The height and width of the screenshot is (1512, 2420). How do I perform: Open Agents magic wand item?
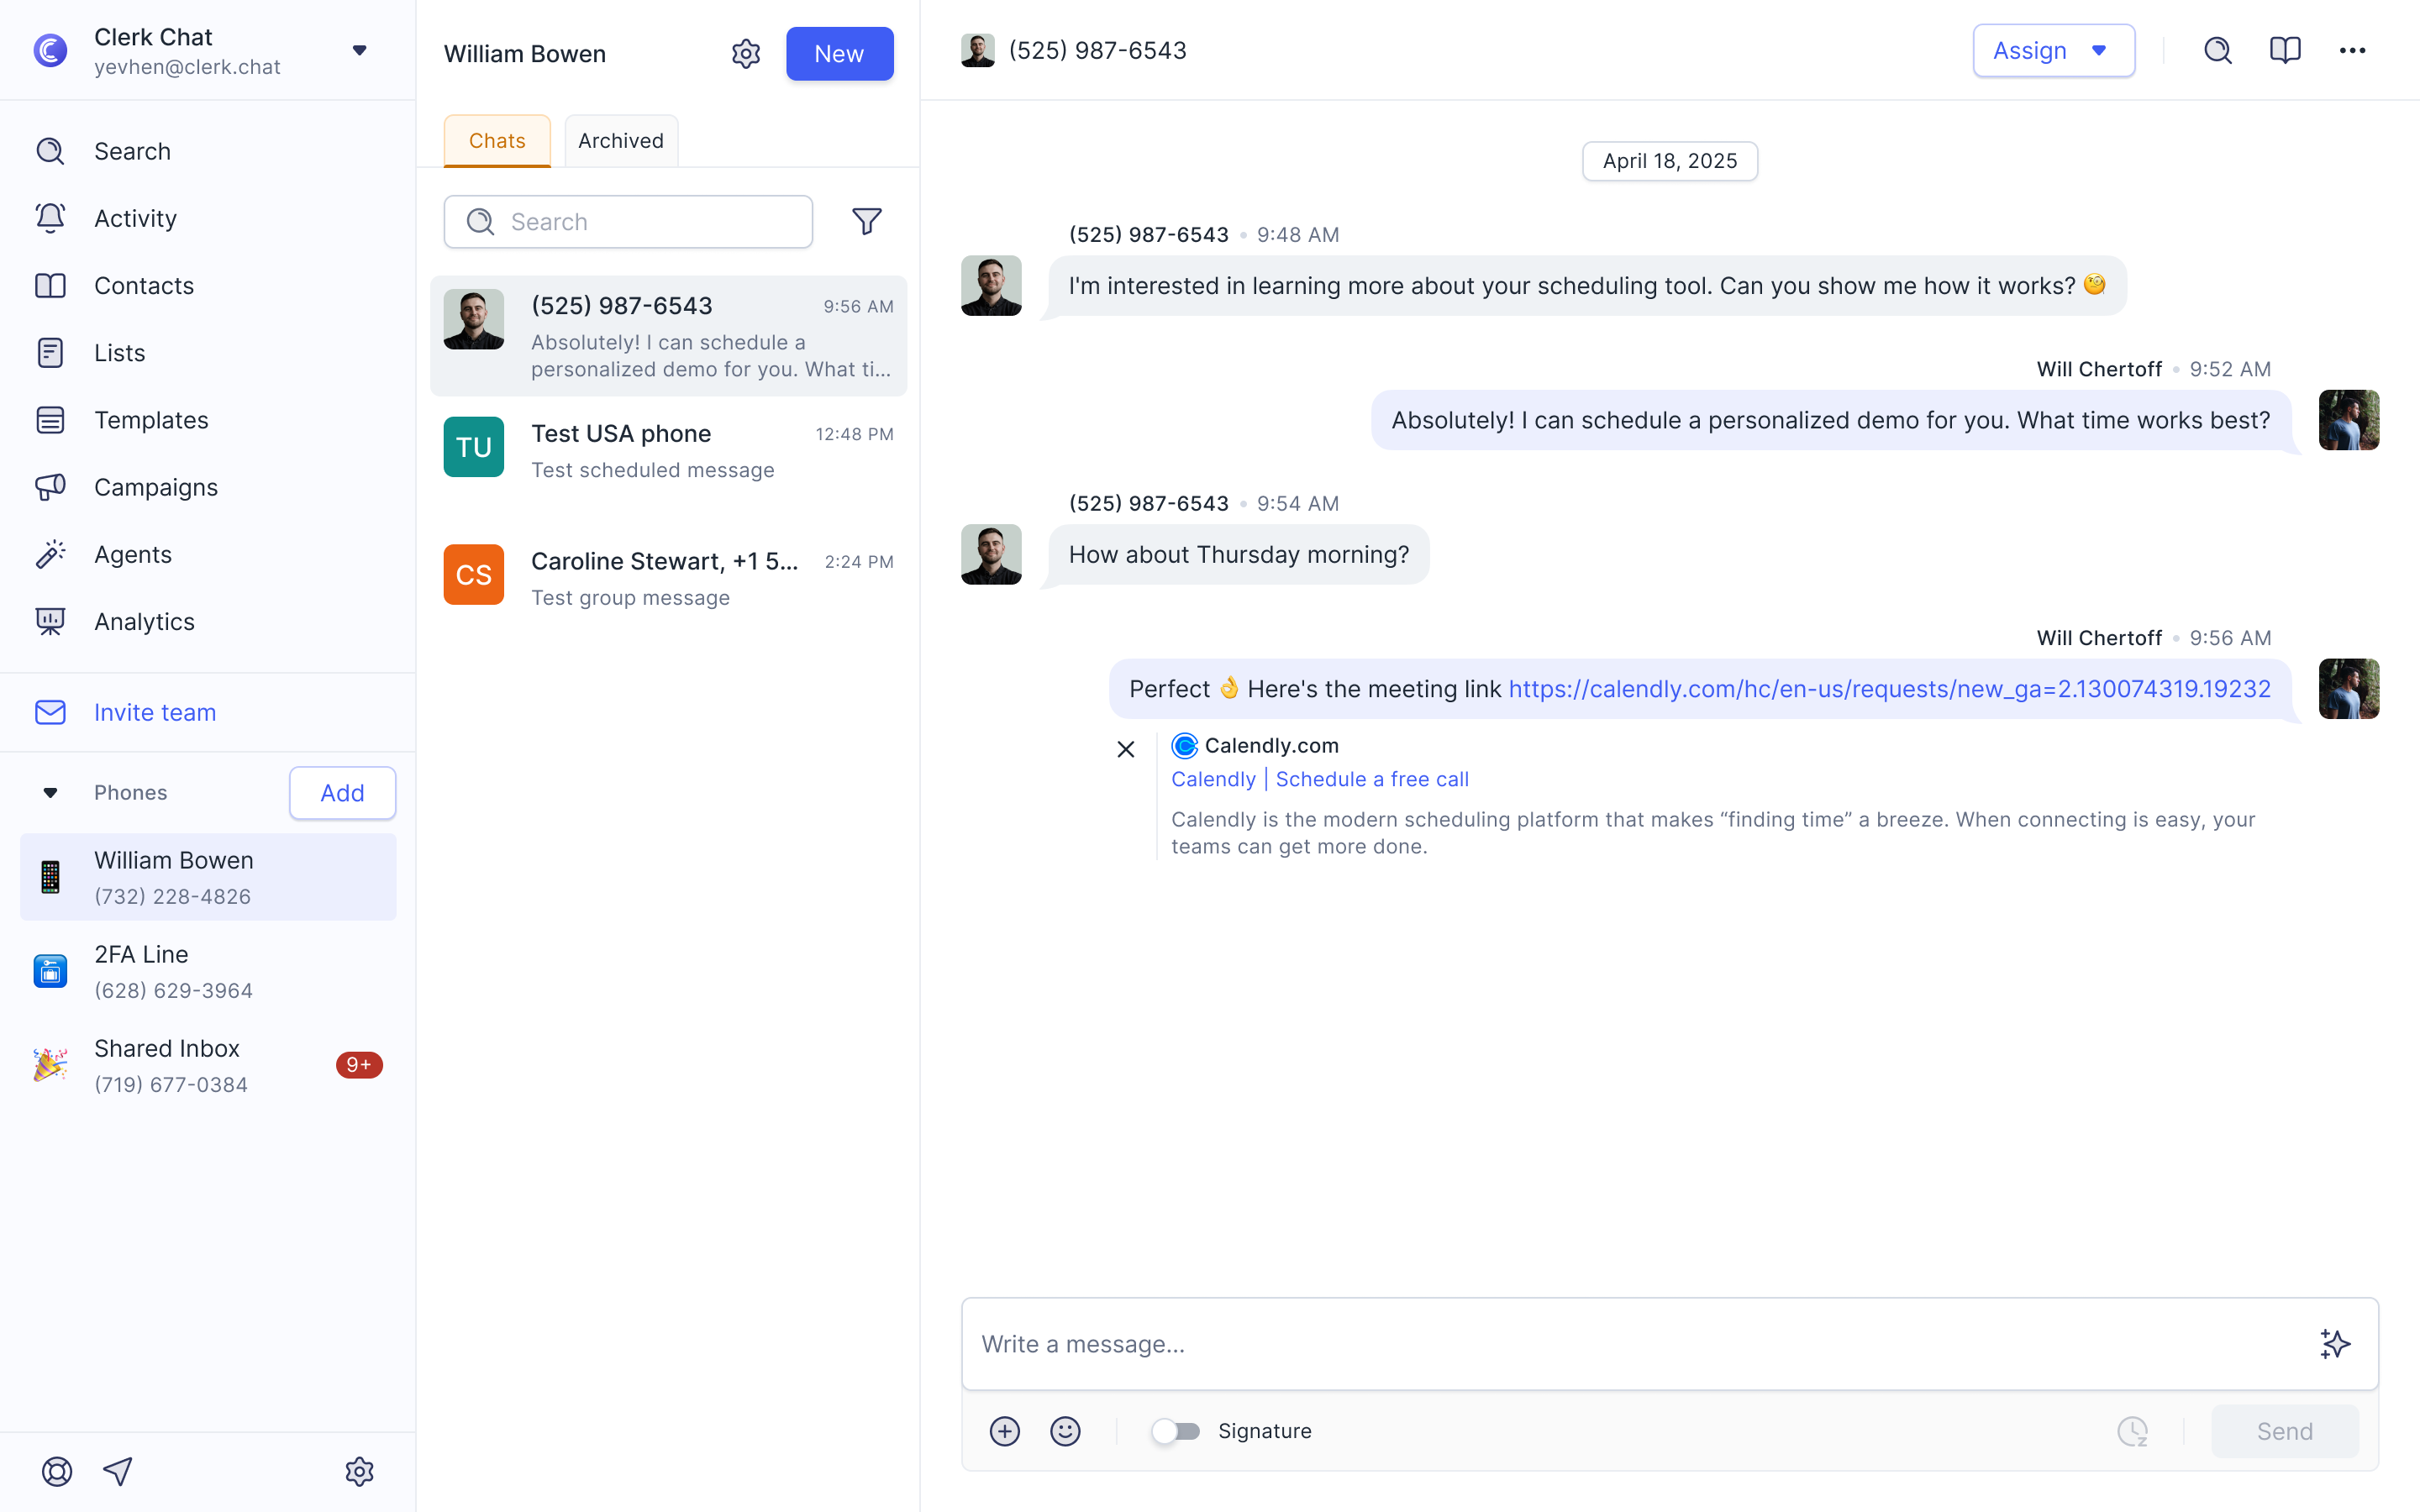click(x=208, y=554)
